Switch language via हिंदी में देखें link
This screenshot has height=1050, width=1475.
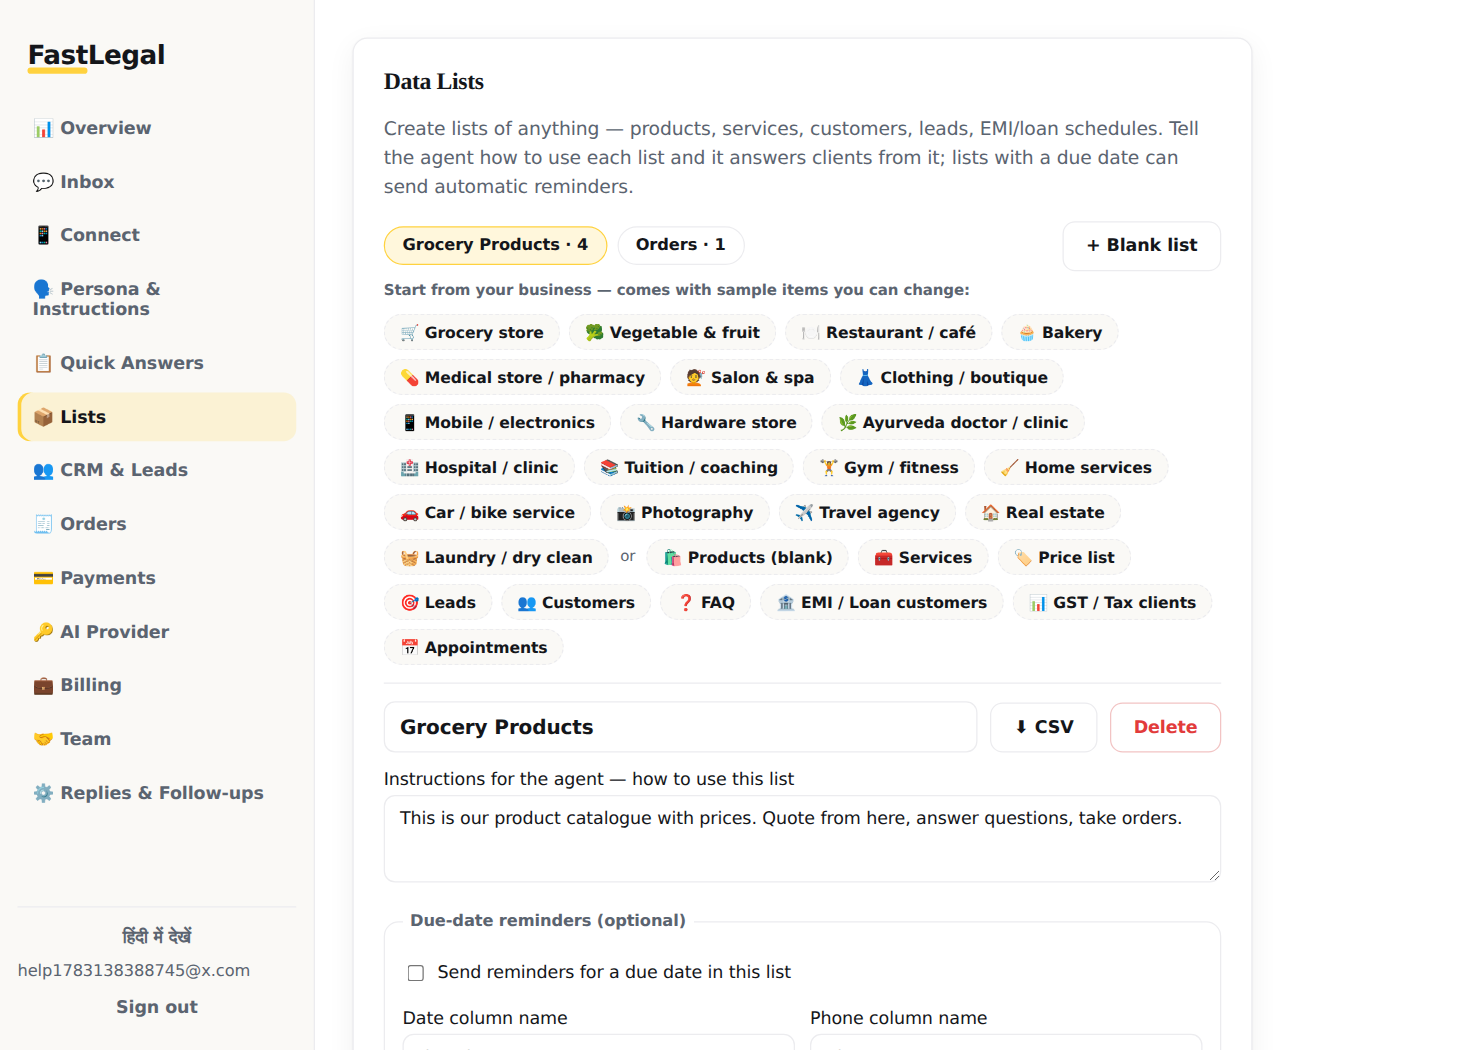point(157,936)
